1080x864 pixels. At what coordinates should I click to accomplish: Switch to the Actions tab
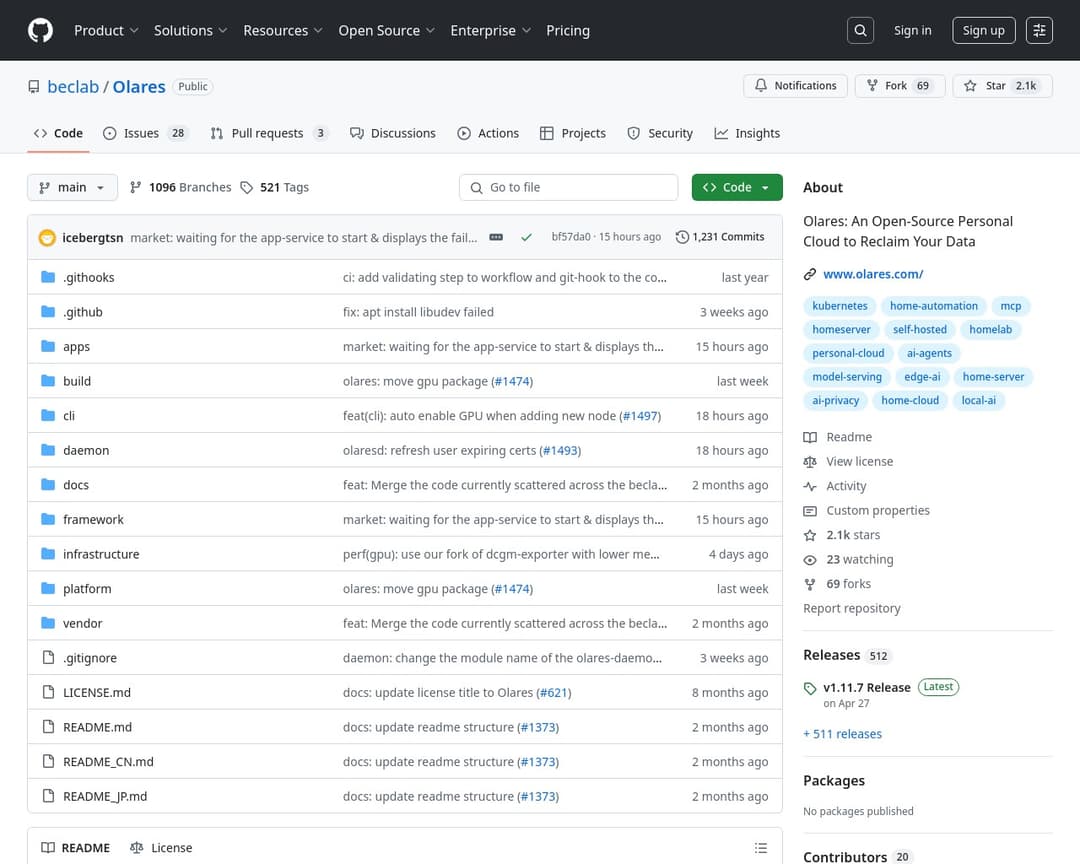coord(488,133)
